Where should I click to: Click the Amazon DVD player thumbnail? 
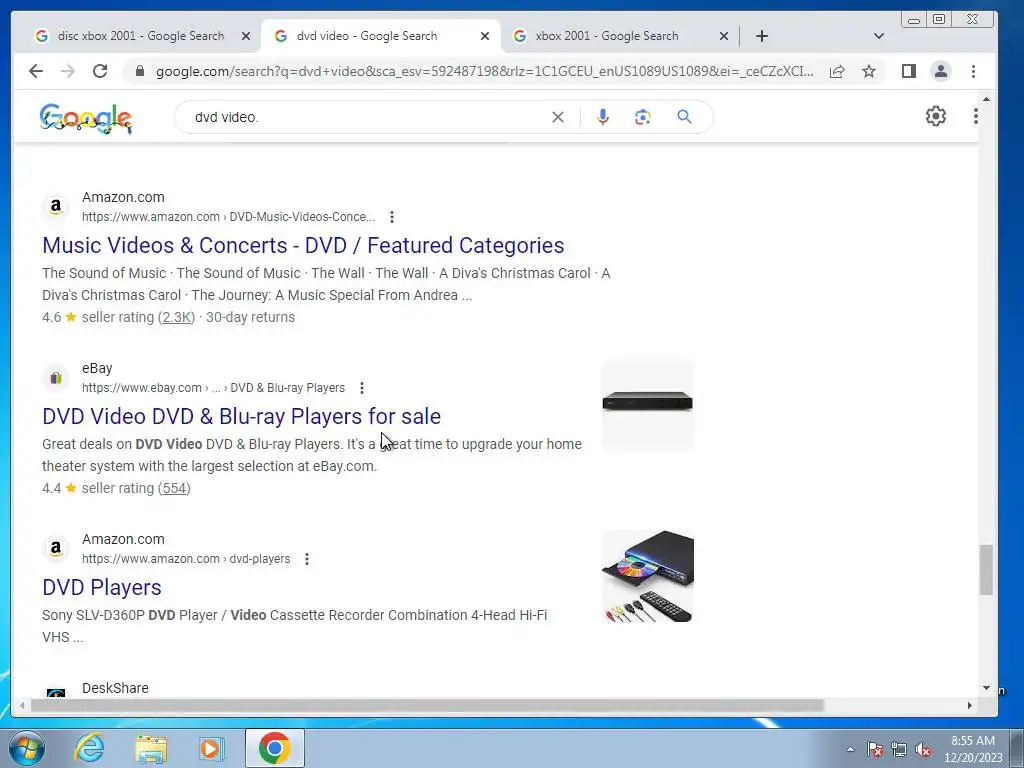tap(647, 576)
